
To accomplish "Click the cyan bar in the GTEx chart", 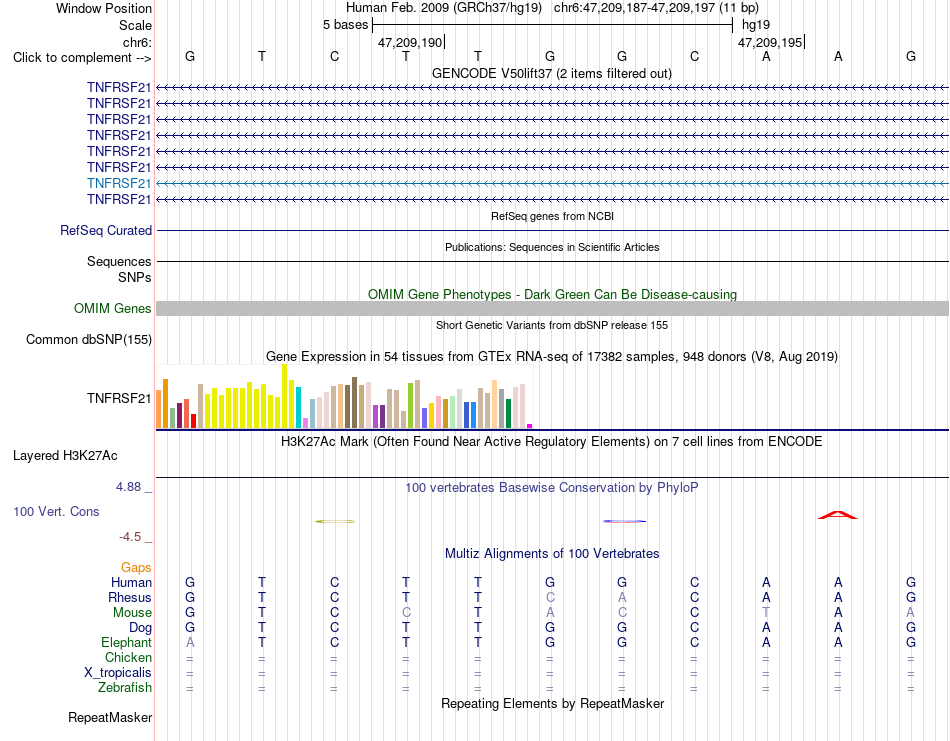I will [x=299, y=408].
